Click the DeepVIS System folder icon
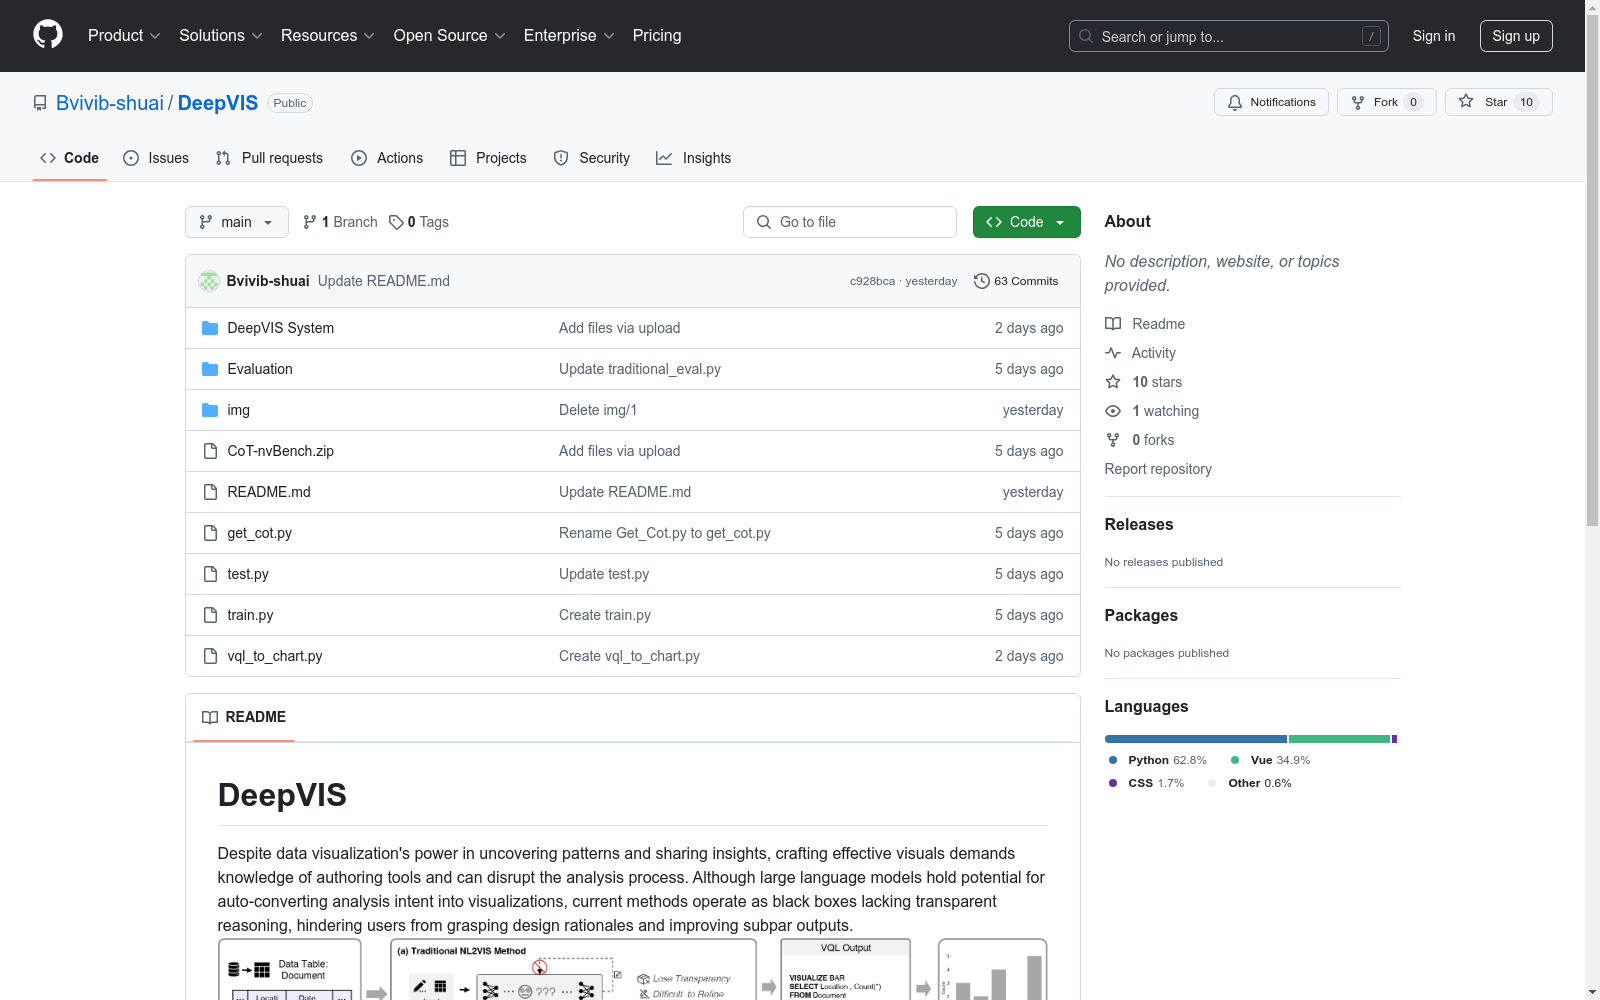This screenshot has width=1600, height=1000. [210, 328]
